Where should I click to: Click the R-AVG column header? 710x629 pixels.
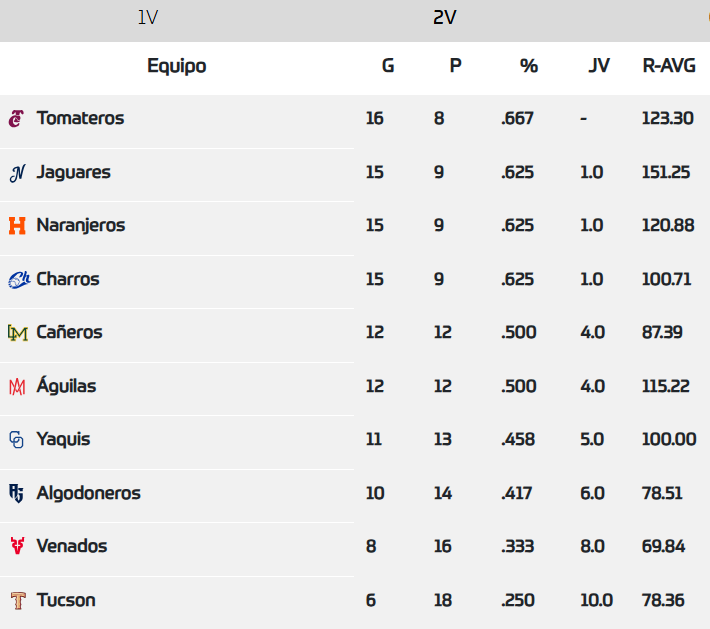pyautogui.click(x=669, y=66)
